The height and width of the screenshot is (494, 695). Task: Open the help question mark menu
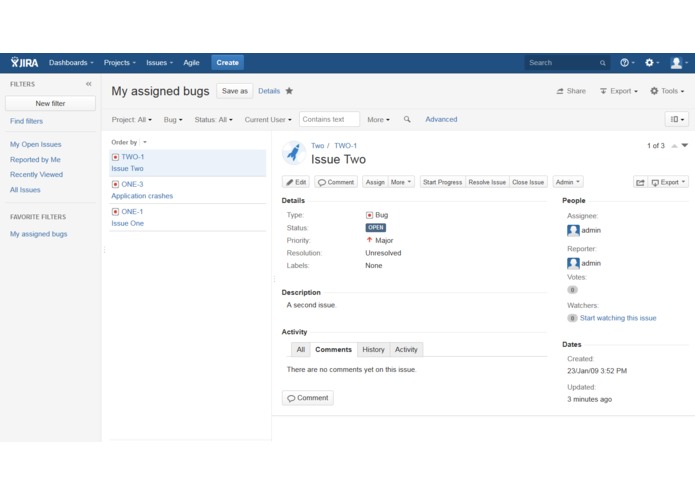(x=627, y=62)
